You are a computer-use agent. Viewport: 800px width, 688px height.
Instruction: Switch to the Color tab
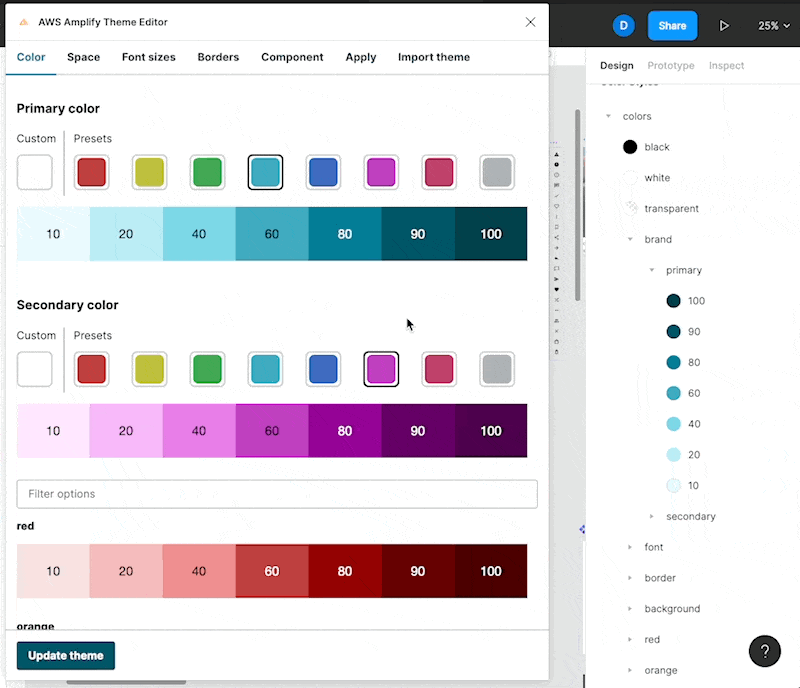coord(31,57)
